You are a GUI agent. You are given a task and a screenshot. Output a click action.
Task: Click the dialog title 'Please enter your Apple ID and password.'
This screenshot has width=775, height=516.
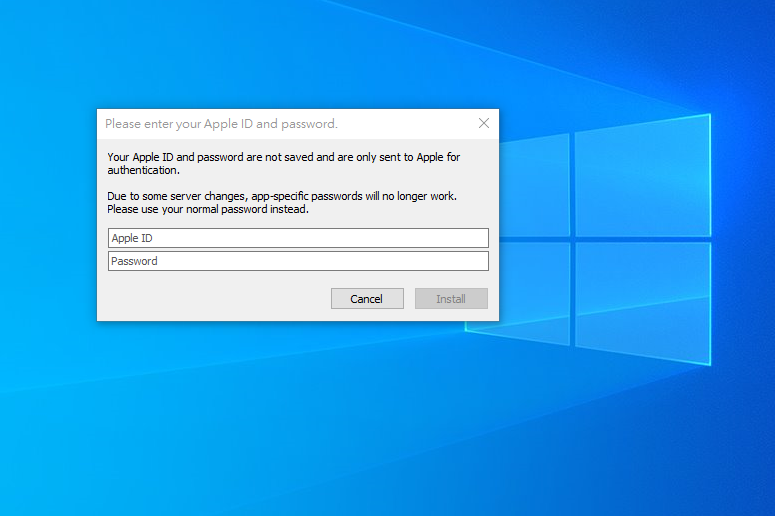pos(221,124)
